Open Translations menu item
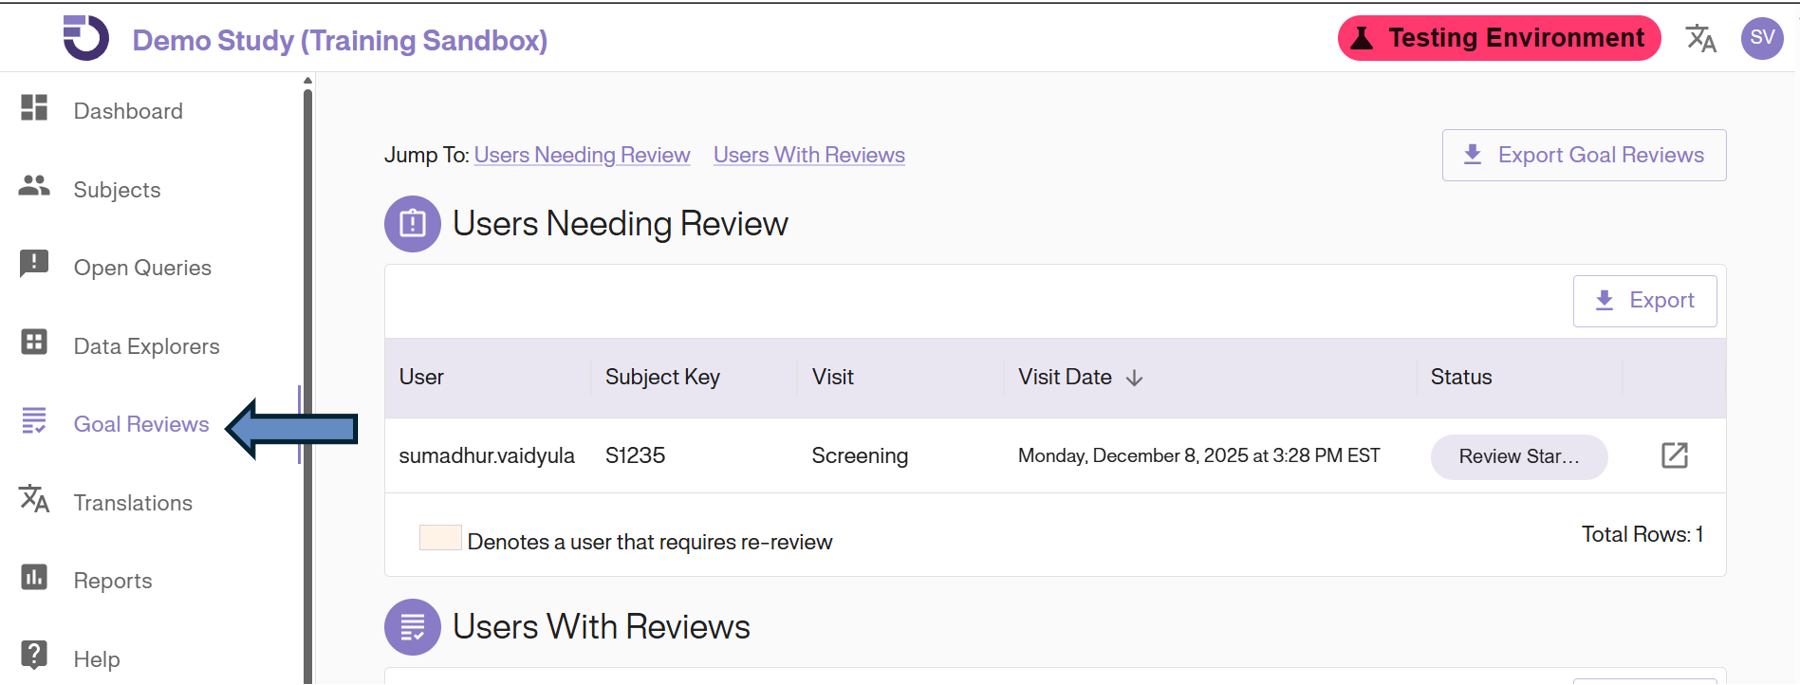This screenshot has height=685, width=1803. [133, 503]
